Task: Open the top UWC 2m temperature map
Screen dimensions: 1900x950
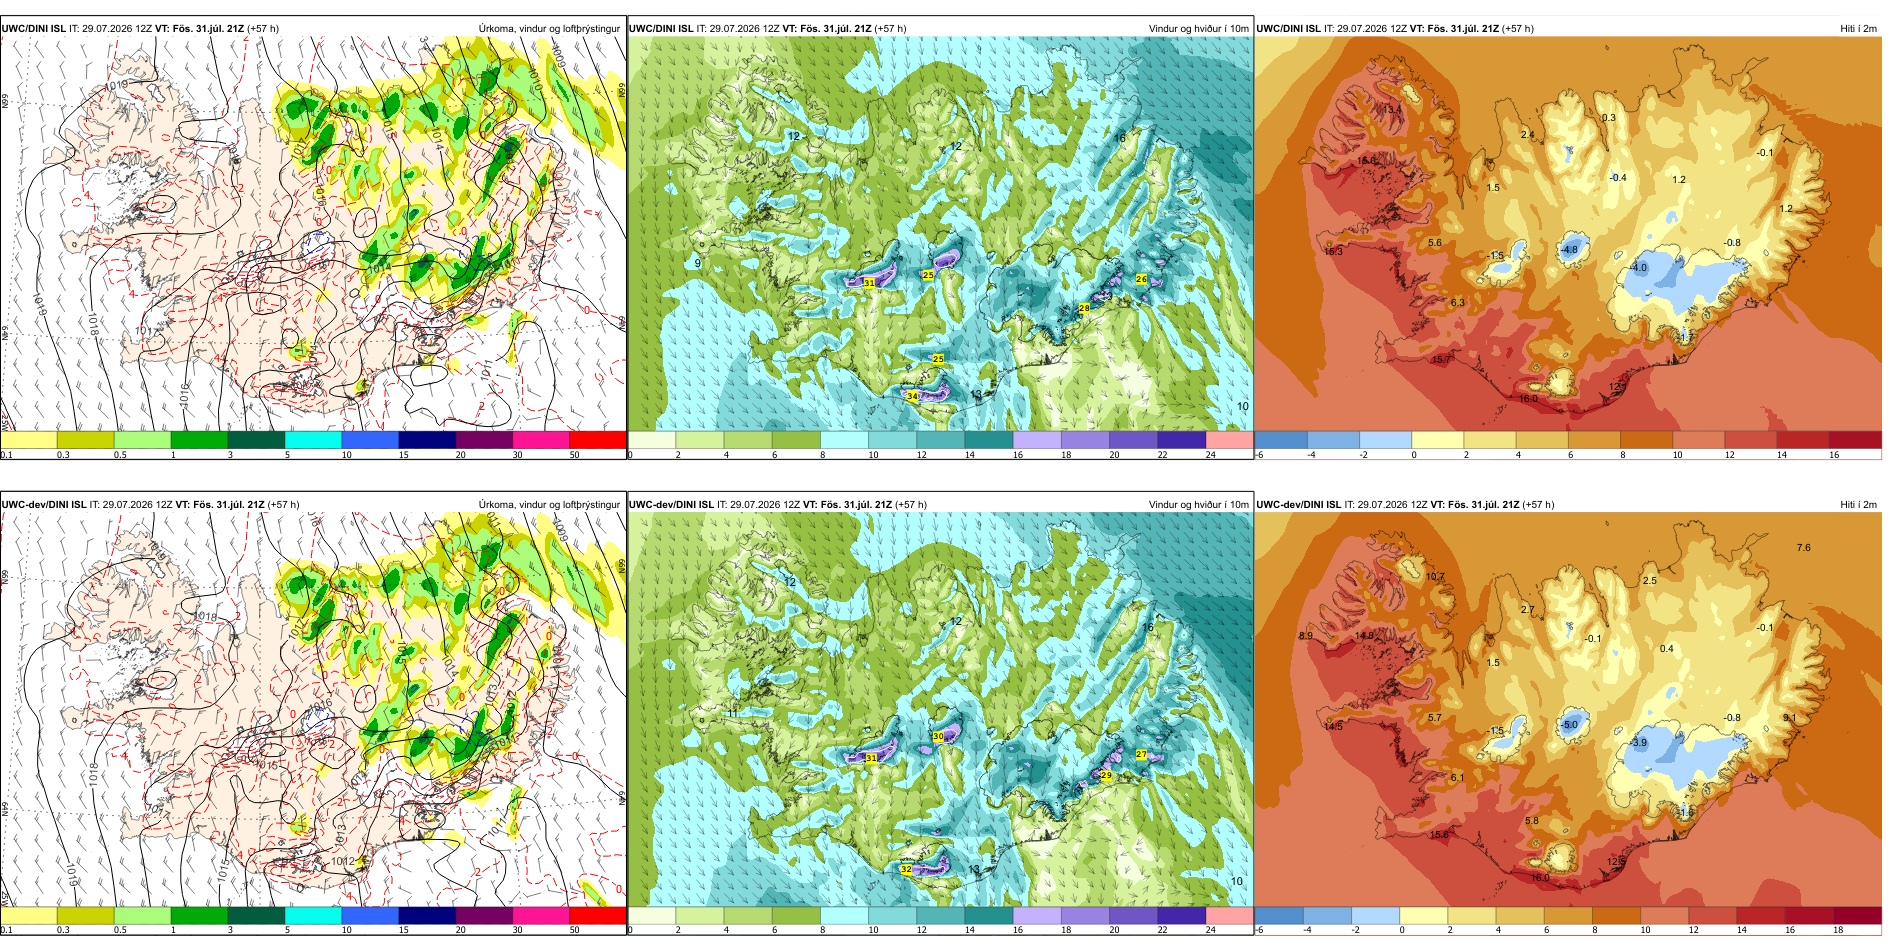Action: pyautogui.click(x=1568, y=238)
